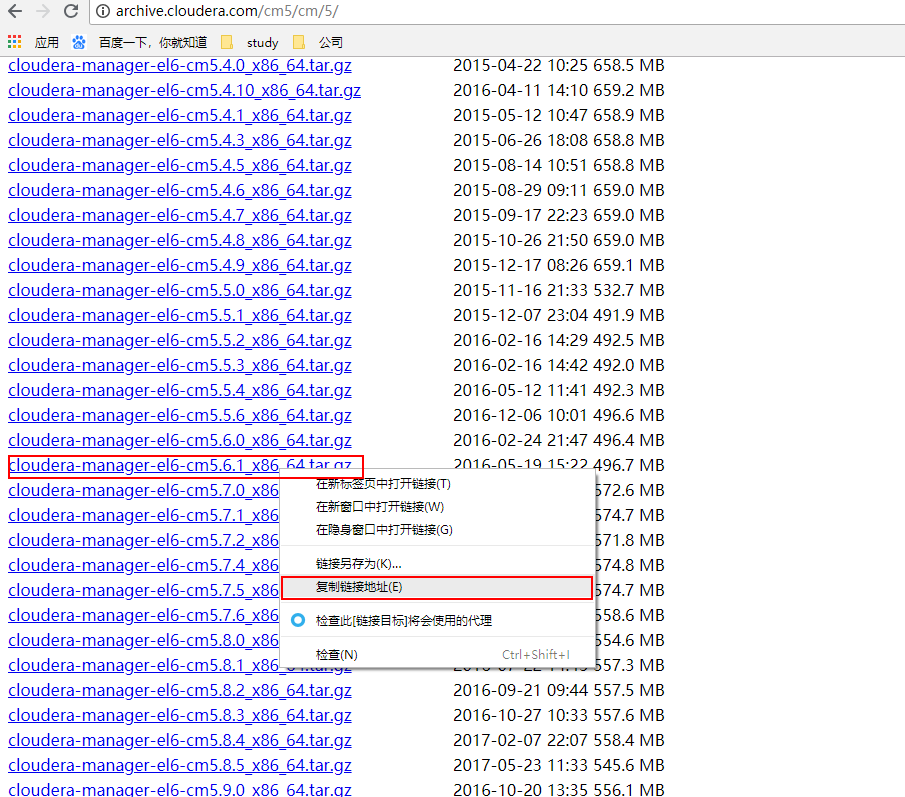This screenshot has width=905, height=797.
Task: Click date text 2015-08-29 09:11
Action: point(521,190)
